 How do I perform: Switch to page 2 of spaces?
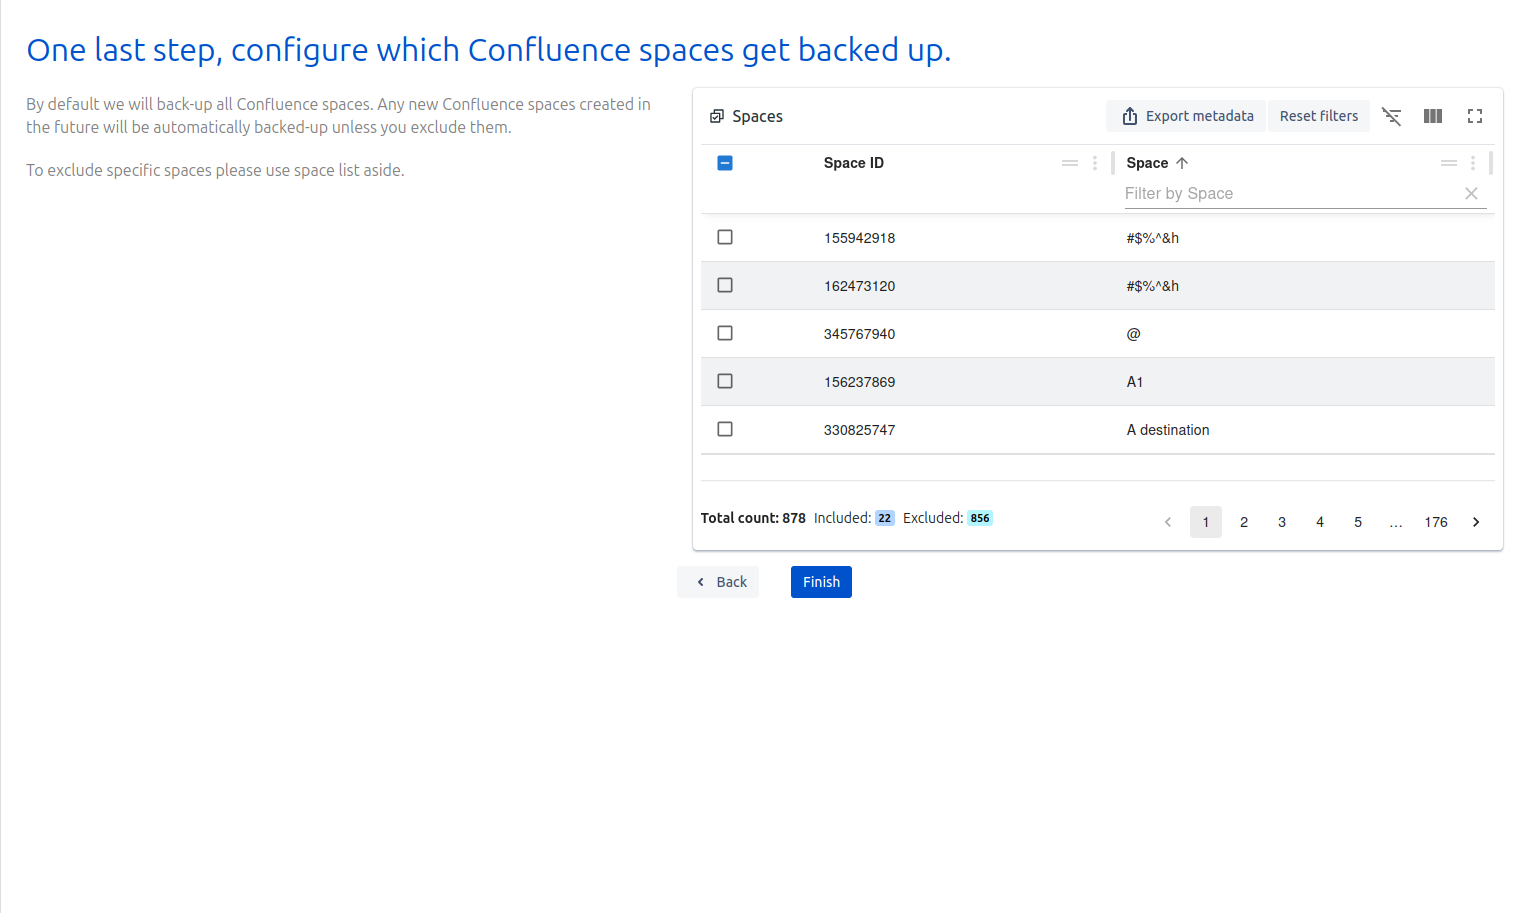(x=1244, y=522)
